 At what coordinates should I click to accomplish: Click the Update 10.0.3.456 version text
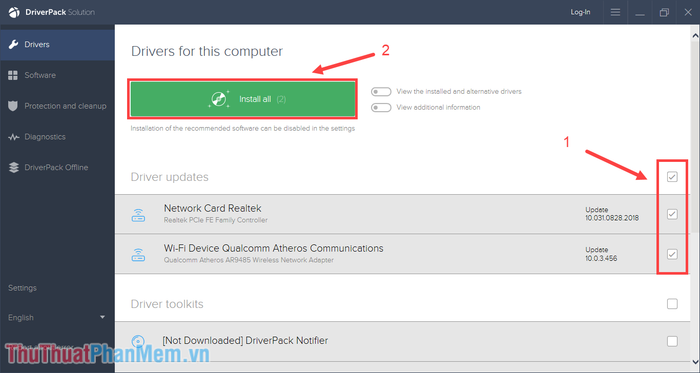[x=601, y=254]
